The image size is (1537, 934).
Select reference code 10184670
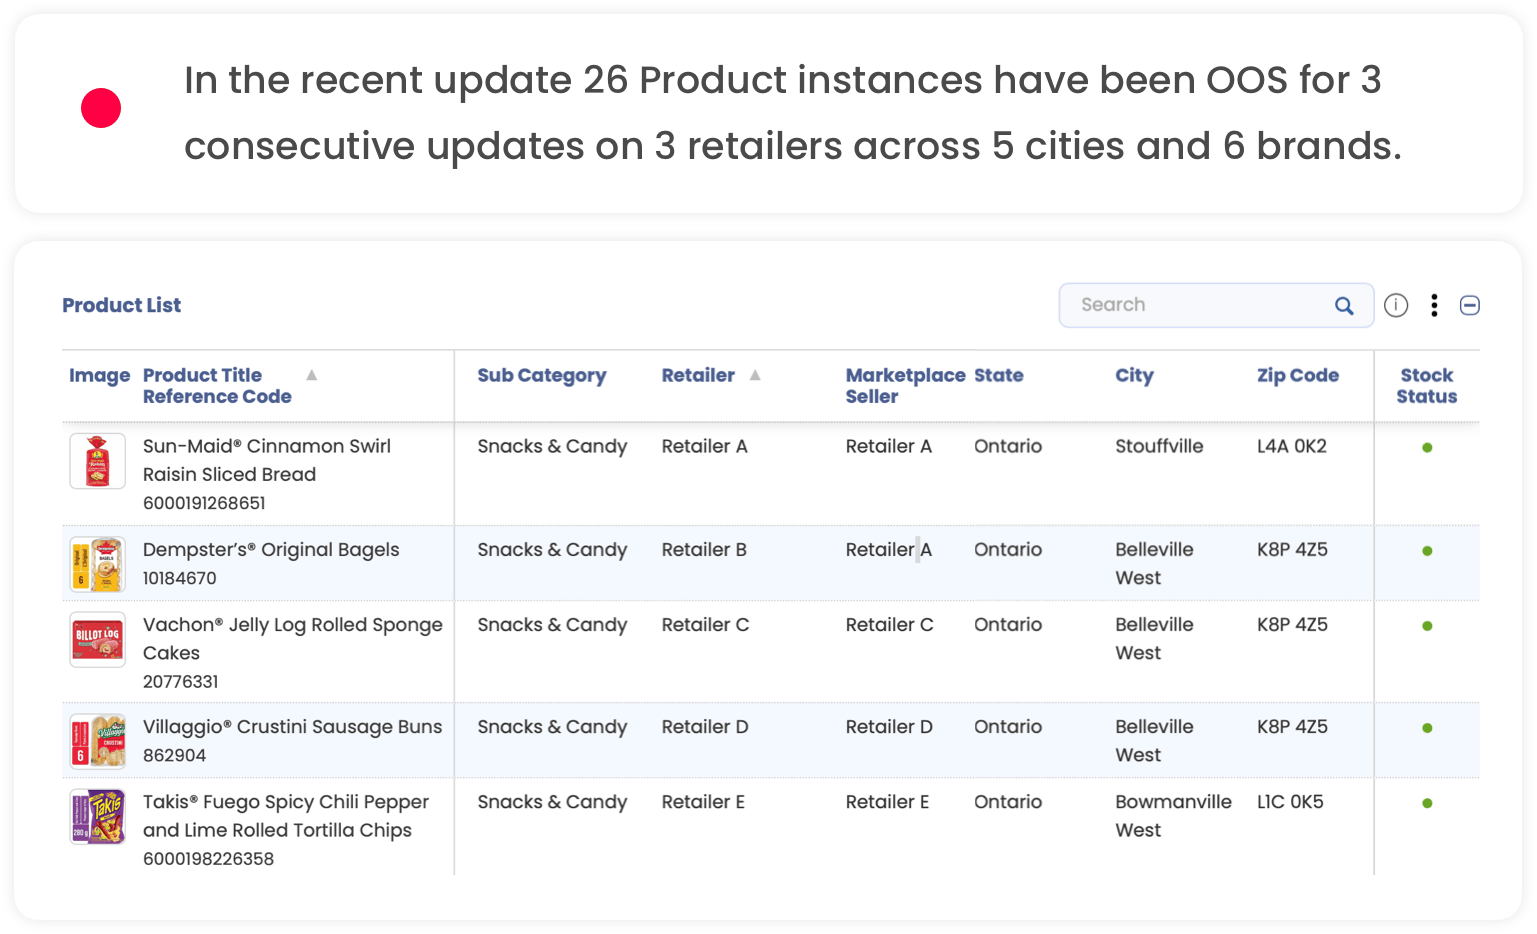(180, 578)
